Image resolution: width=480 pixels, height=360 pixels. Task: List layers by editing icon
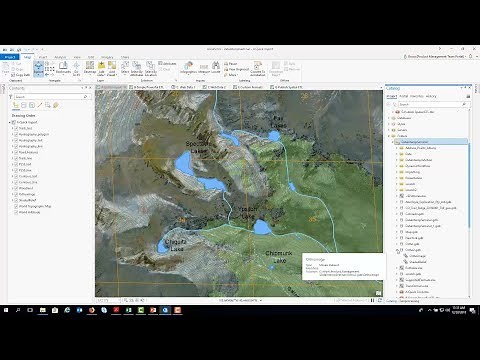click(x=40, y=105)
